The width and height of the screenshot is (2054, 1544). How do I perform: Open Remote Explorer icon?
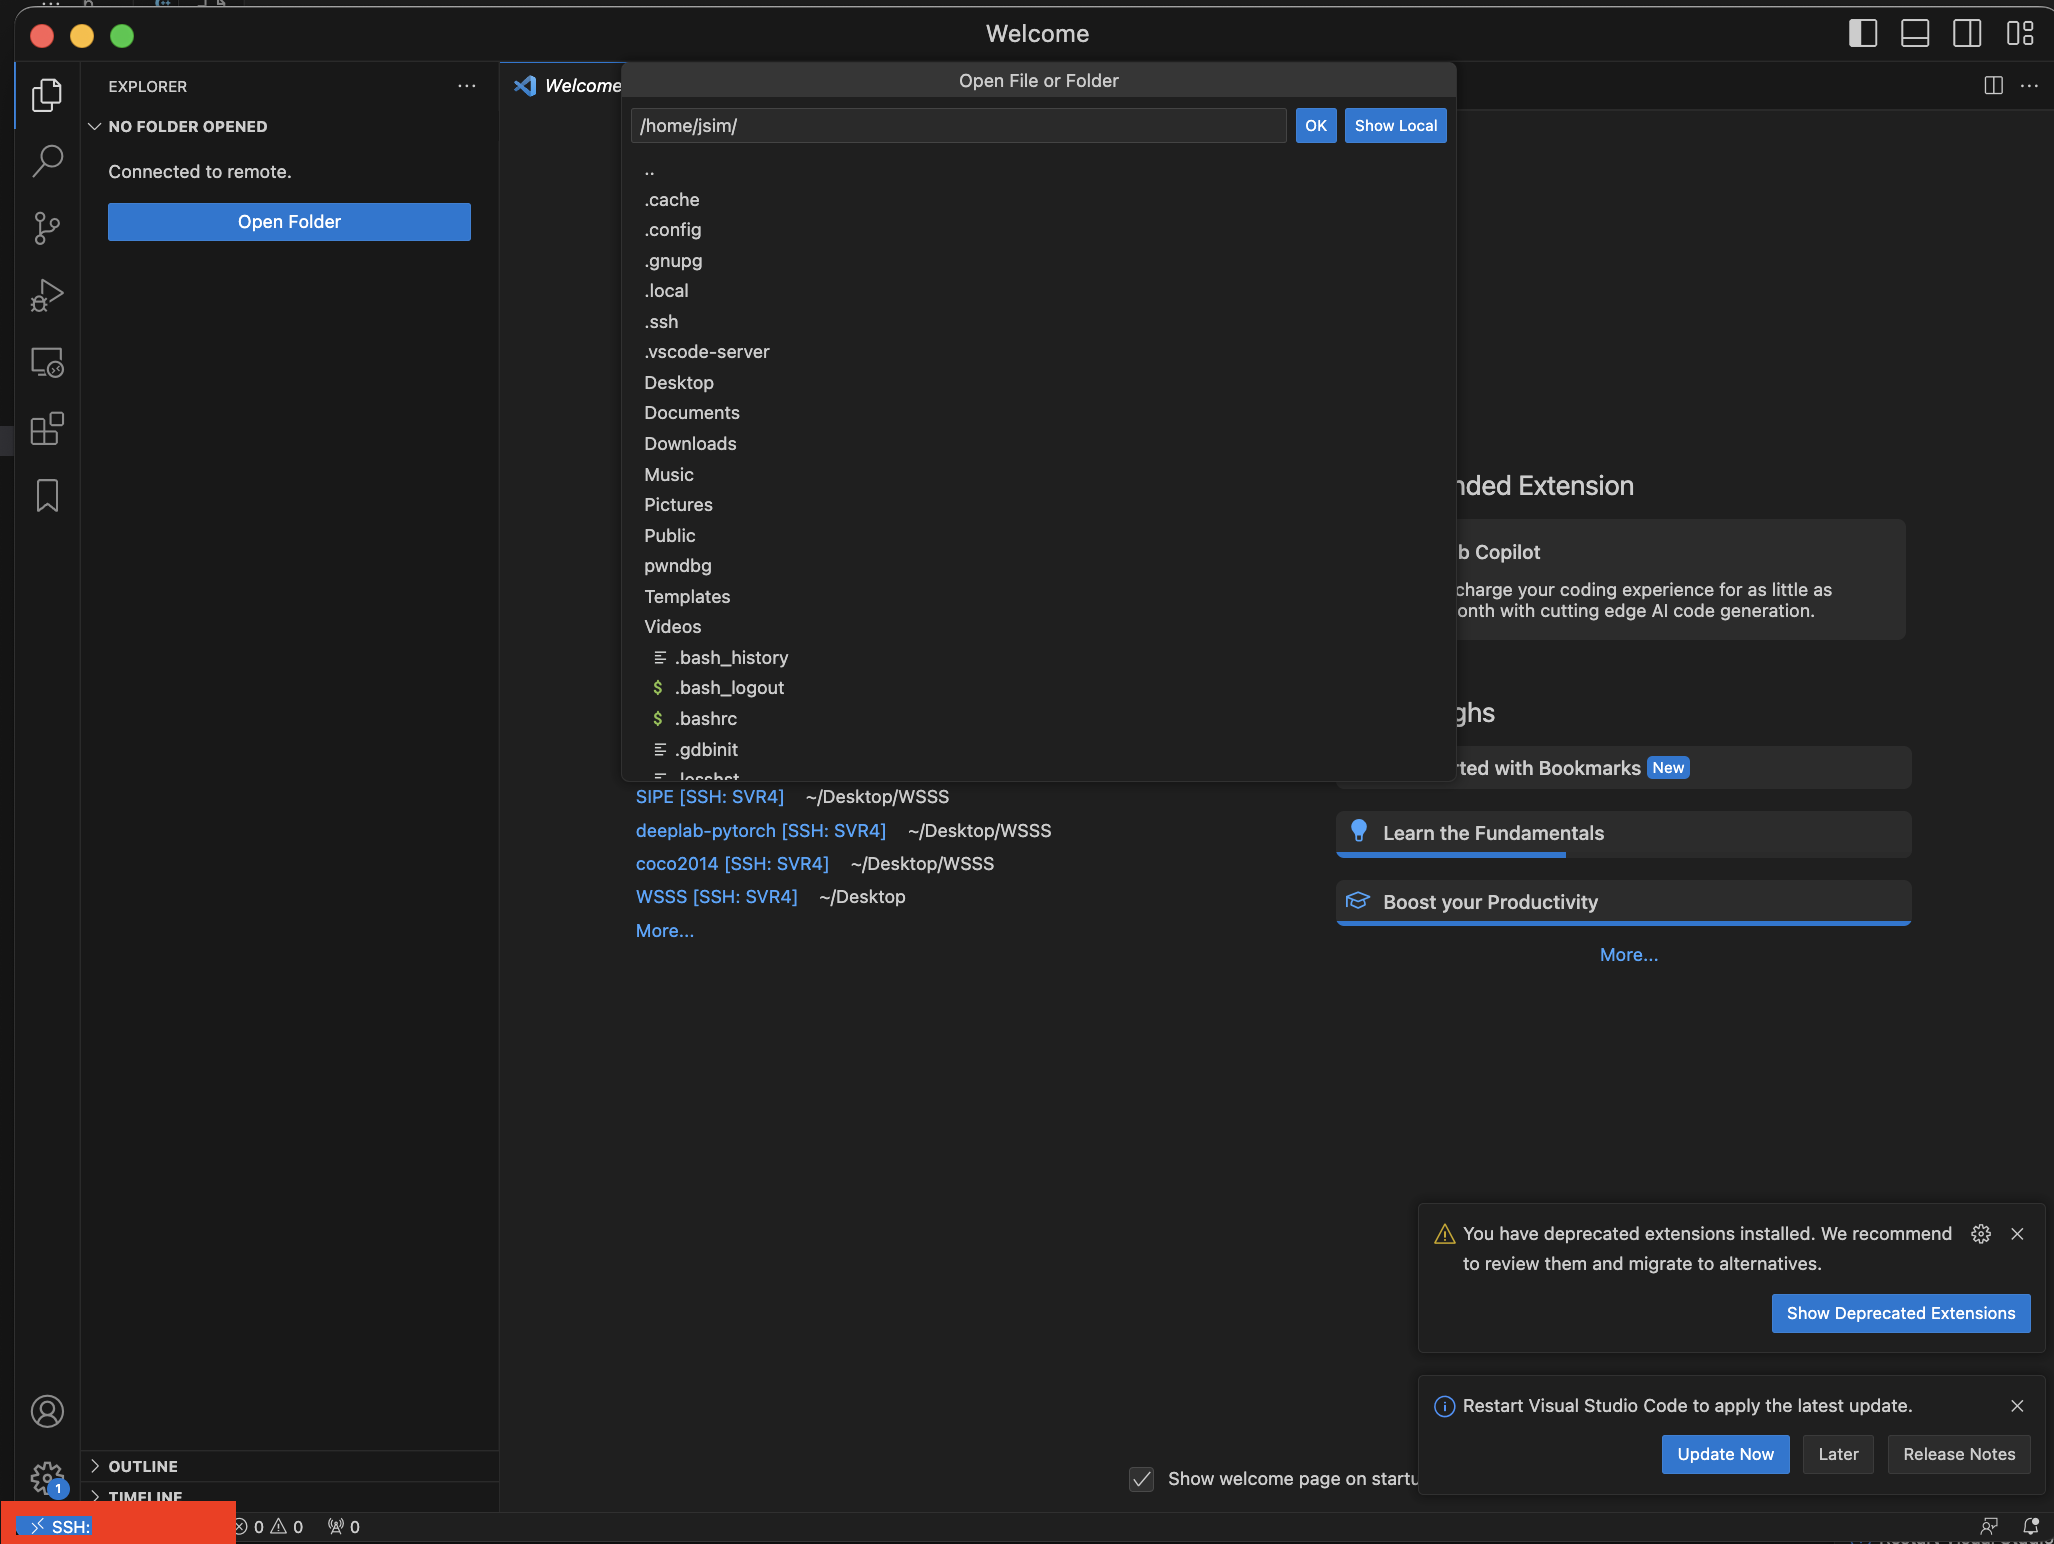coord(47,362)
